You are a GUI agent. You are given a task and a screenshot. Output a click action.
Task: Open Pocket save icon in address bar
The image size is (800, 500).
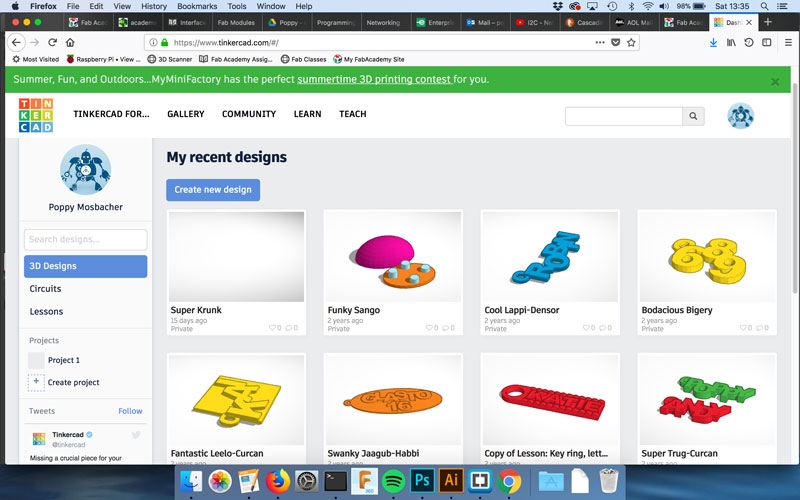pos(615,42)
